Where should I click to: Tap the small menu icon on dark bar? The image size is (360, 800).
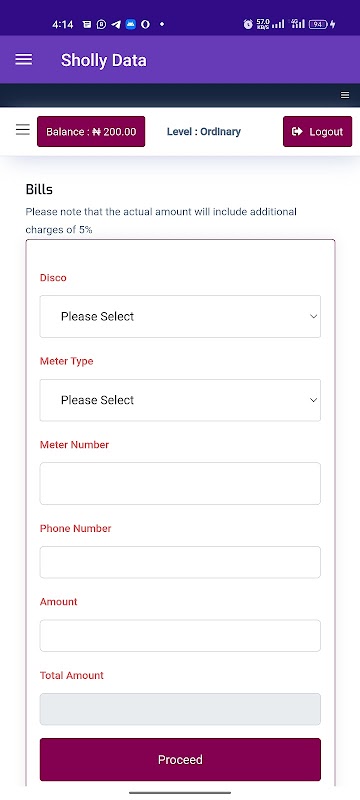click(345, 95)
